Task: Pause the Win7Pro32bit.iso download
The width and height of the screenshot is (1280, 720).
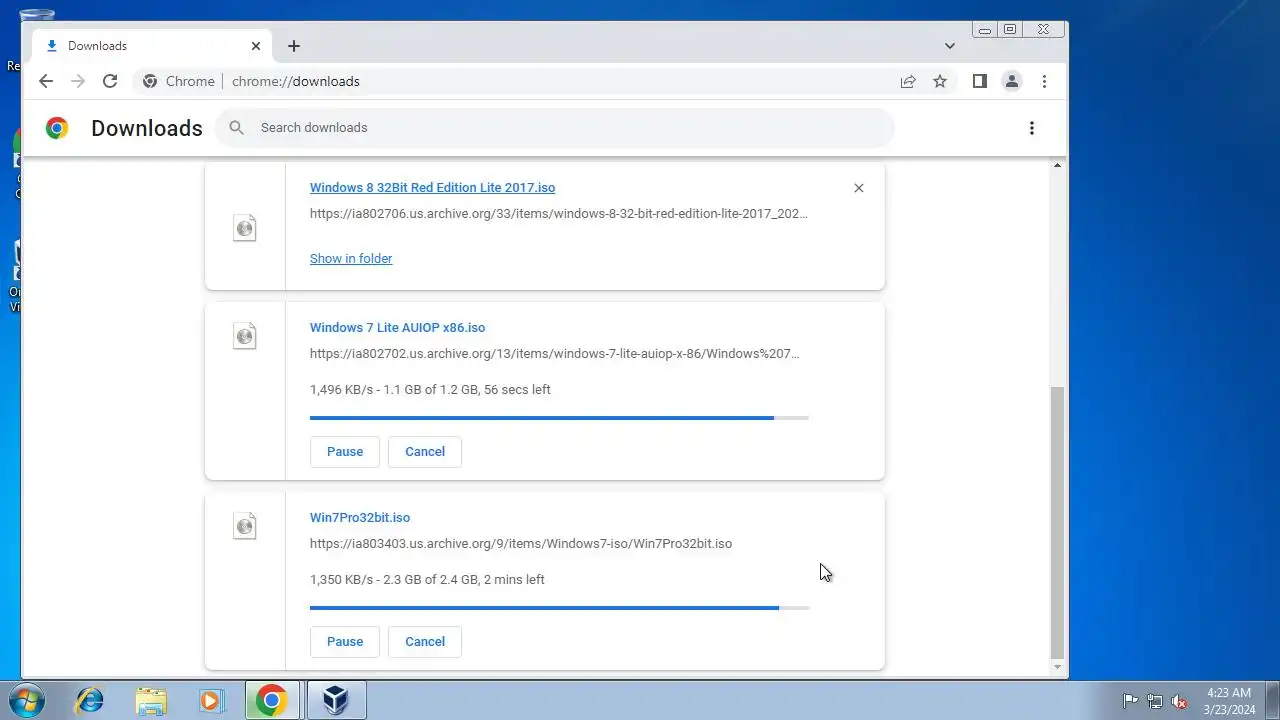Action: 345,642
